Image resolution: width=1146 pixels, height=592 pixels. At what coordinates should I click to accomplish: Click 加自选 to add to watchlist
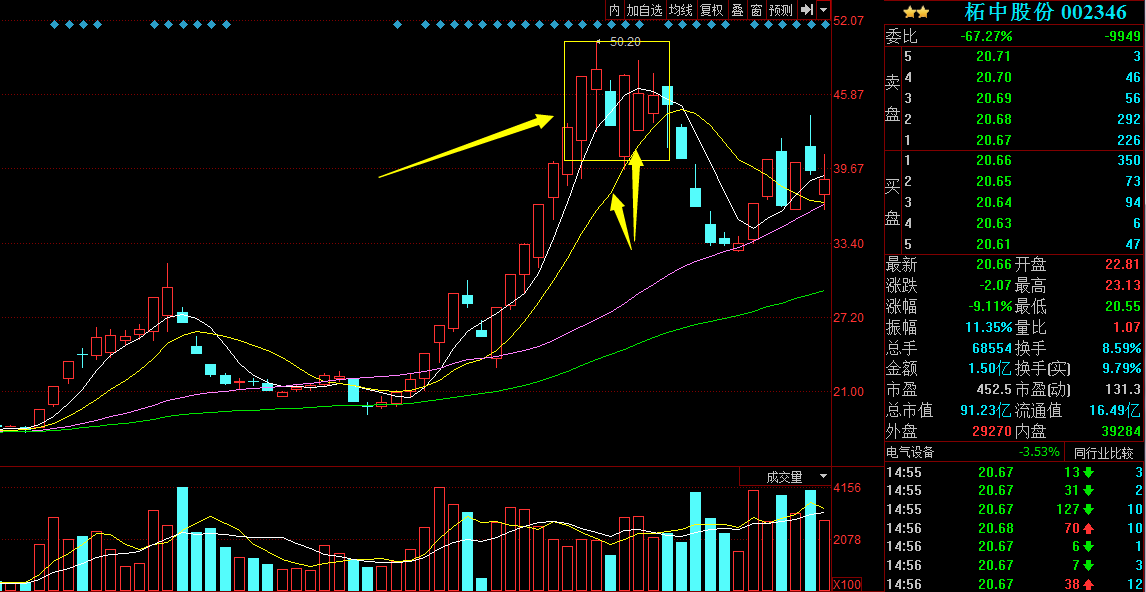(645, 10)
